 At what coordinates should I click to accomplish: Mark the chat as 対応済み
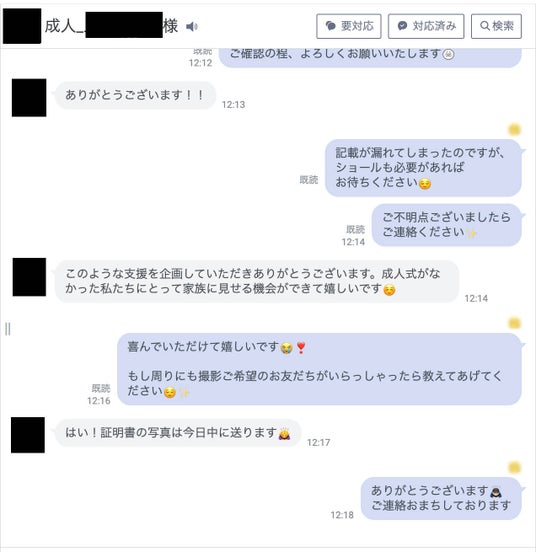426,26
